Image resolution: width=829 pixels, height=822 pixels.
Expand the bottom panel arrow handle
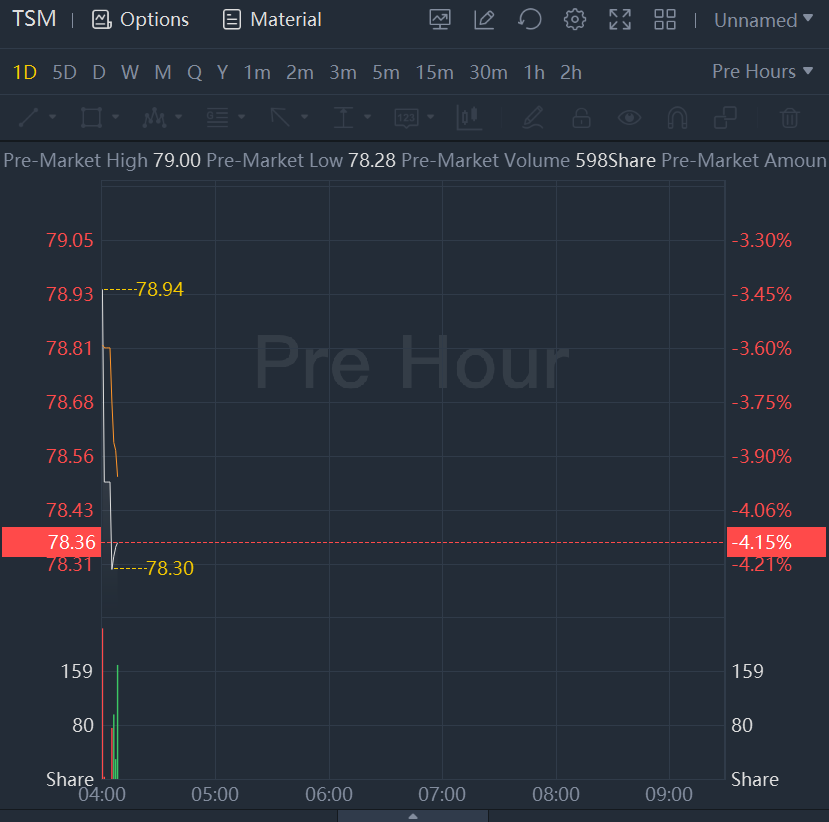[414, 816]
